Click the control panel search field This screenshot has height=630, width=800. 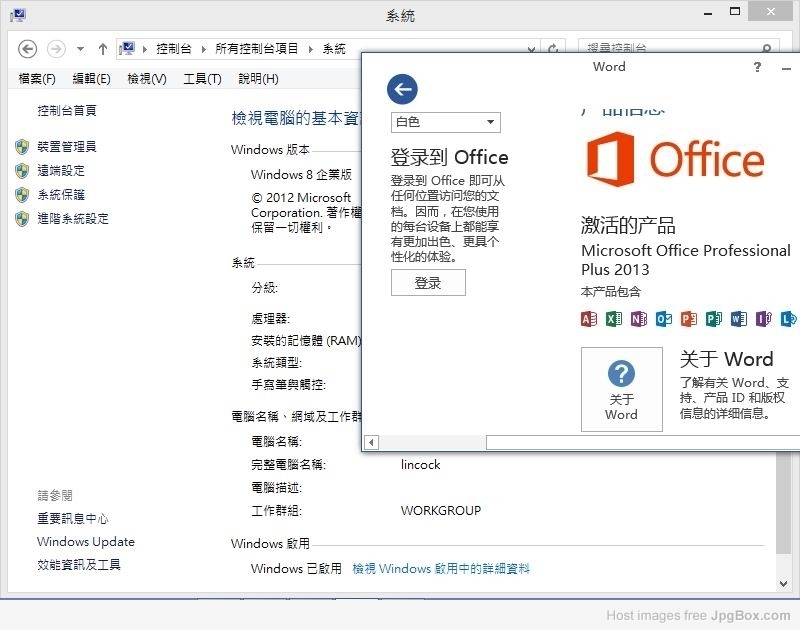[668, 48]
